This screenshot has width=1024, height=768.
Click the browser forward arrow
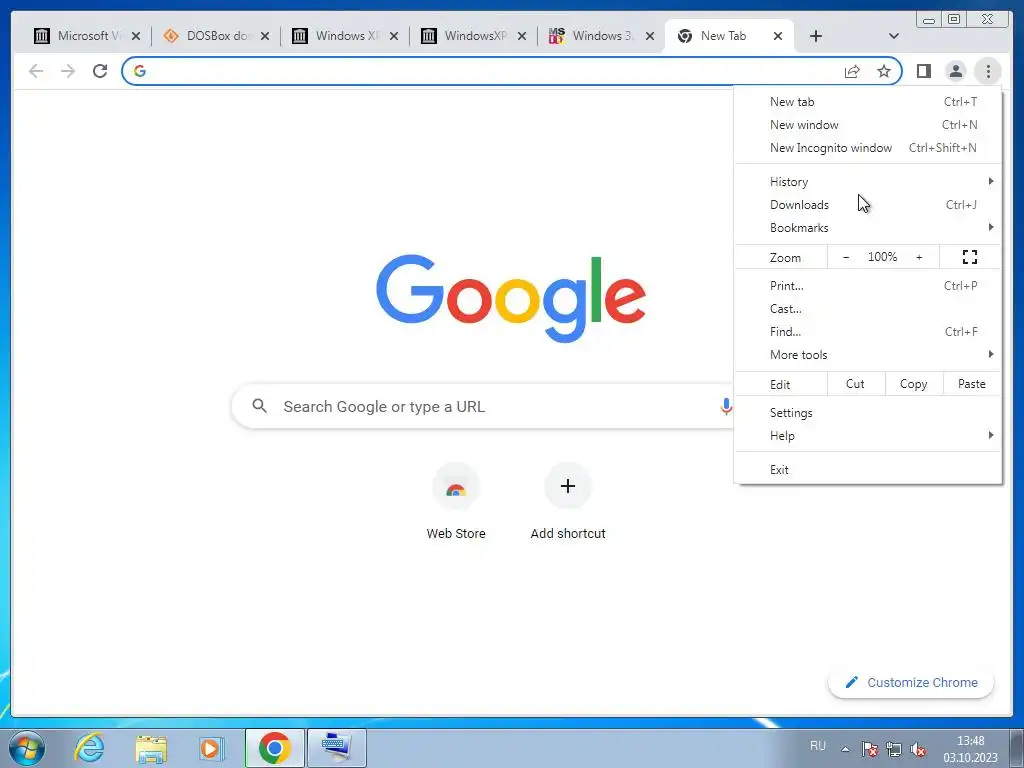click(68, 71)
